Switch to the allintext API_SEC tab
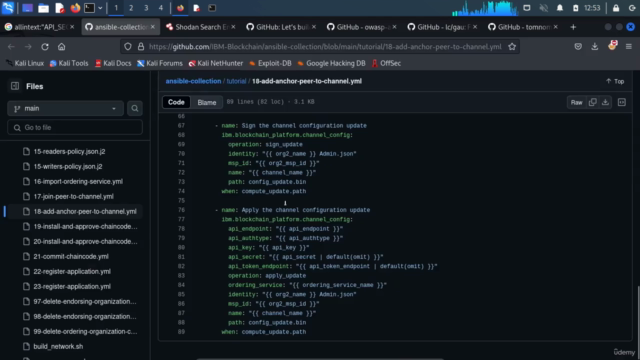640x360 pixels. [x=40, y=27]
